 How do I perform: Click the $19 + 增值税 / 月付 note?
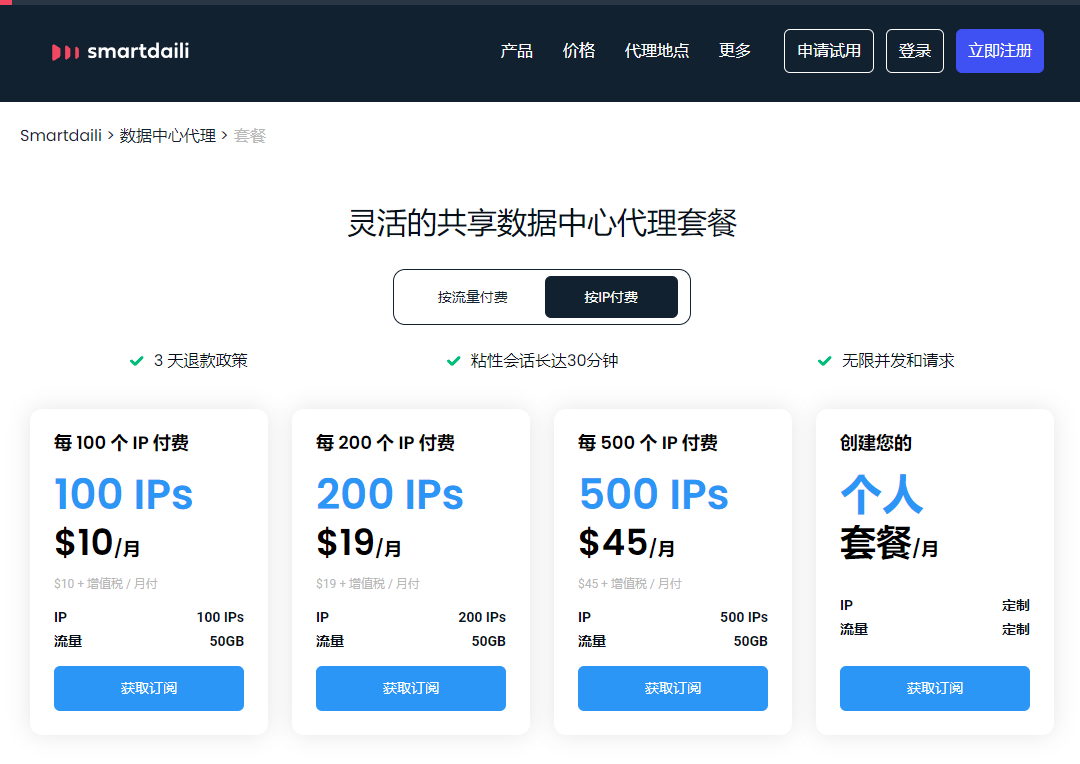tap(368, 584)
